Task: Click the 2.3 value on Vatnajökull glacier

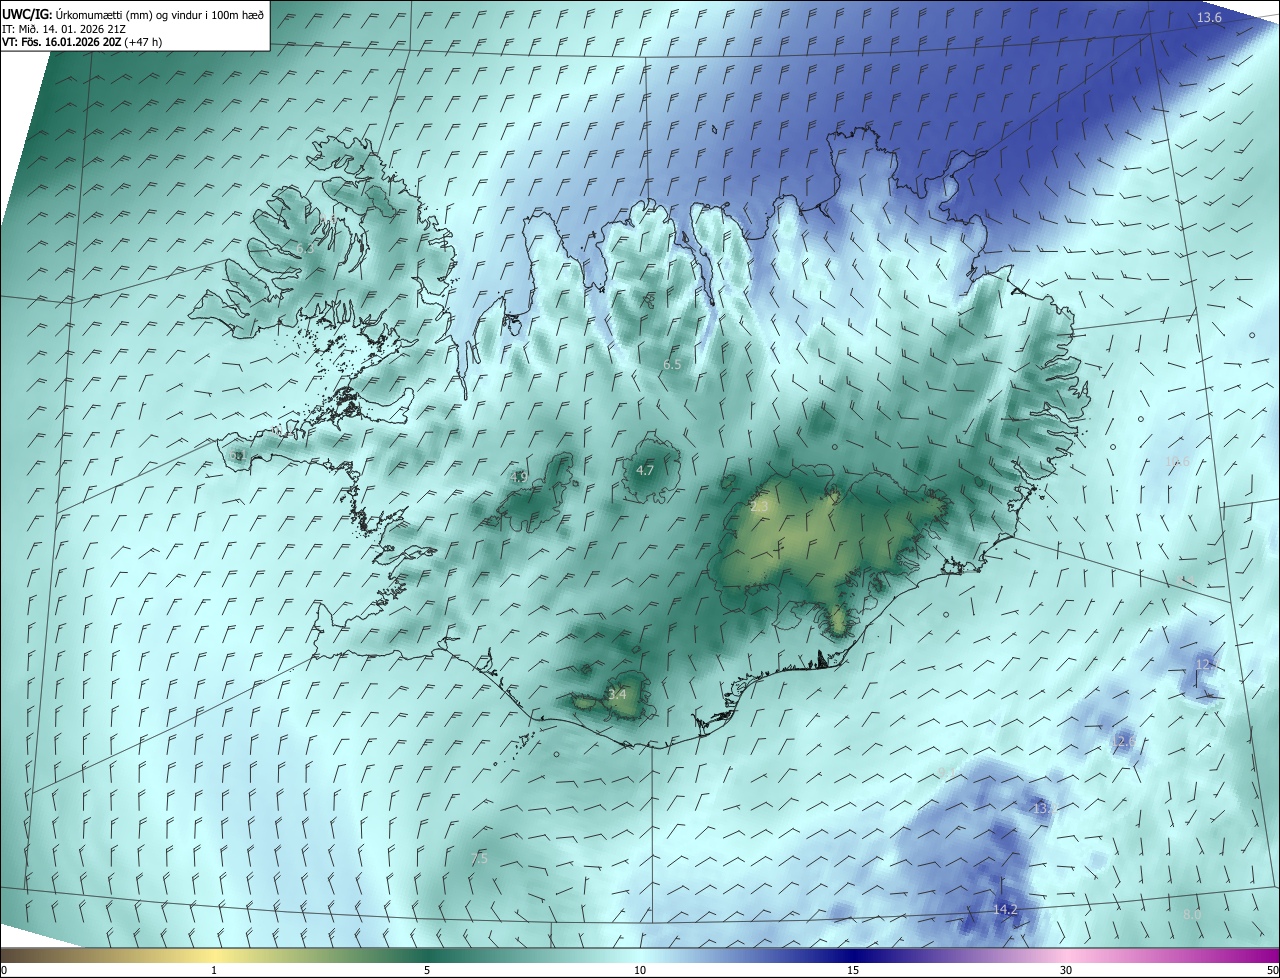Action: pos(760,507)
